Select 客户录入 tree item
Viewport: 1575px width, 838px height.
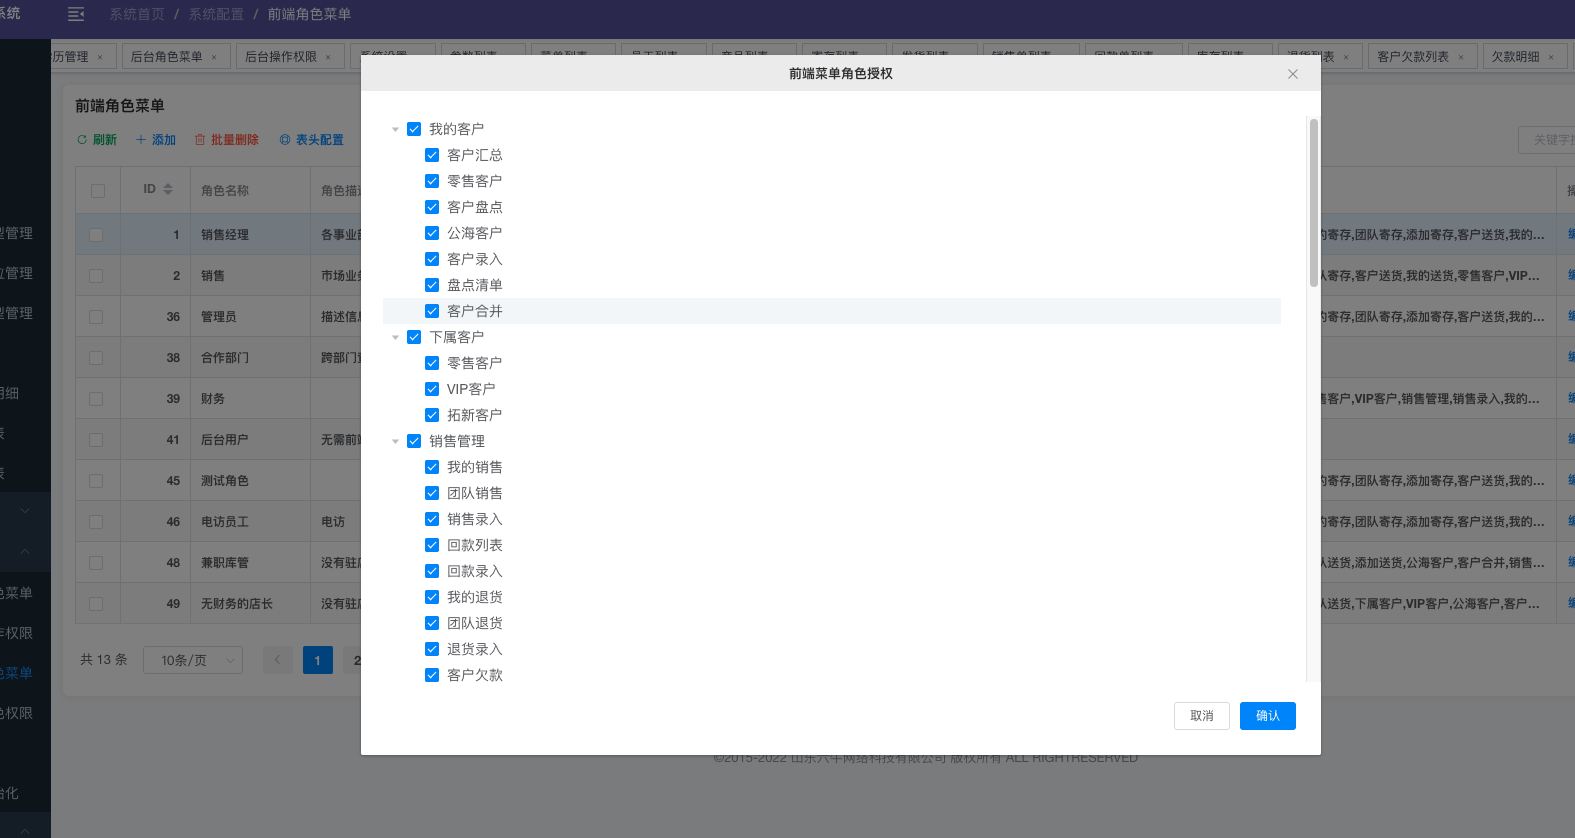tap(475, 259)
